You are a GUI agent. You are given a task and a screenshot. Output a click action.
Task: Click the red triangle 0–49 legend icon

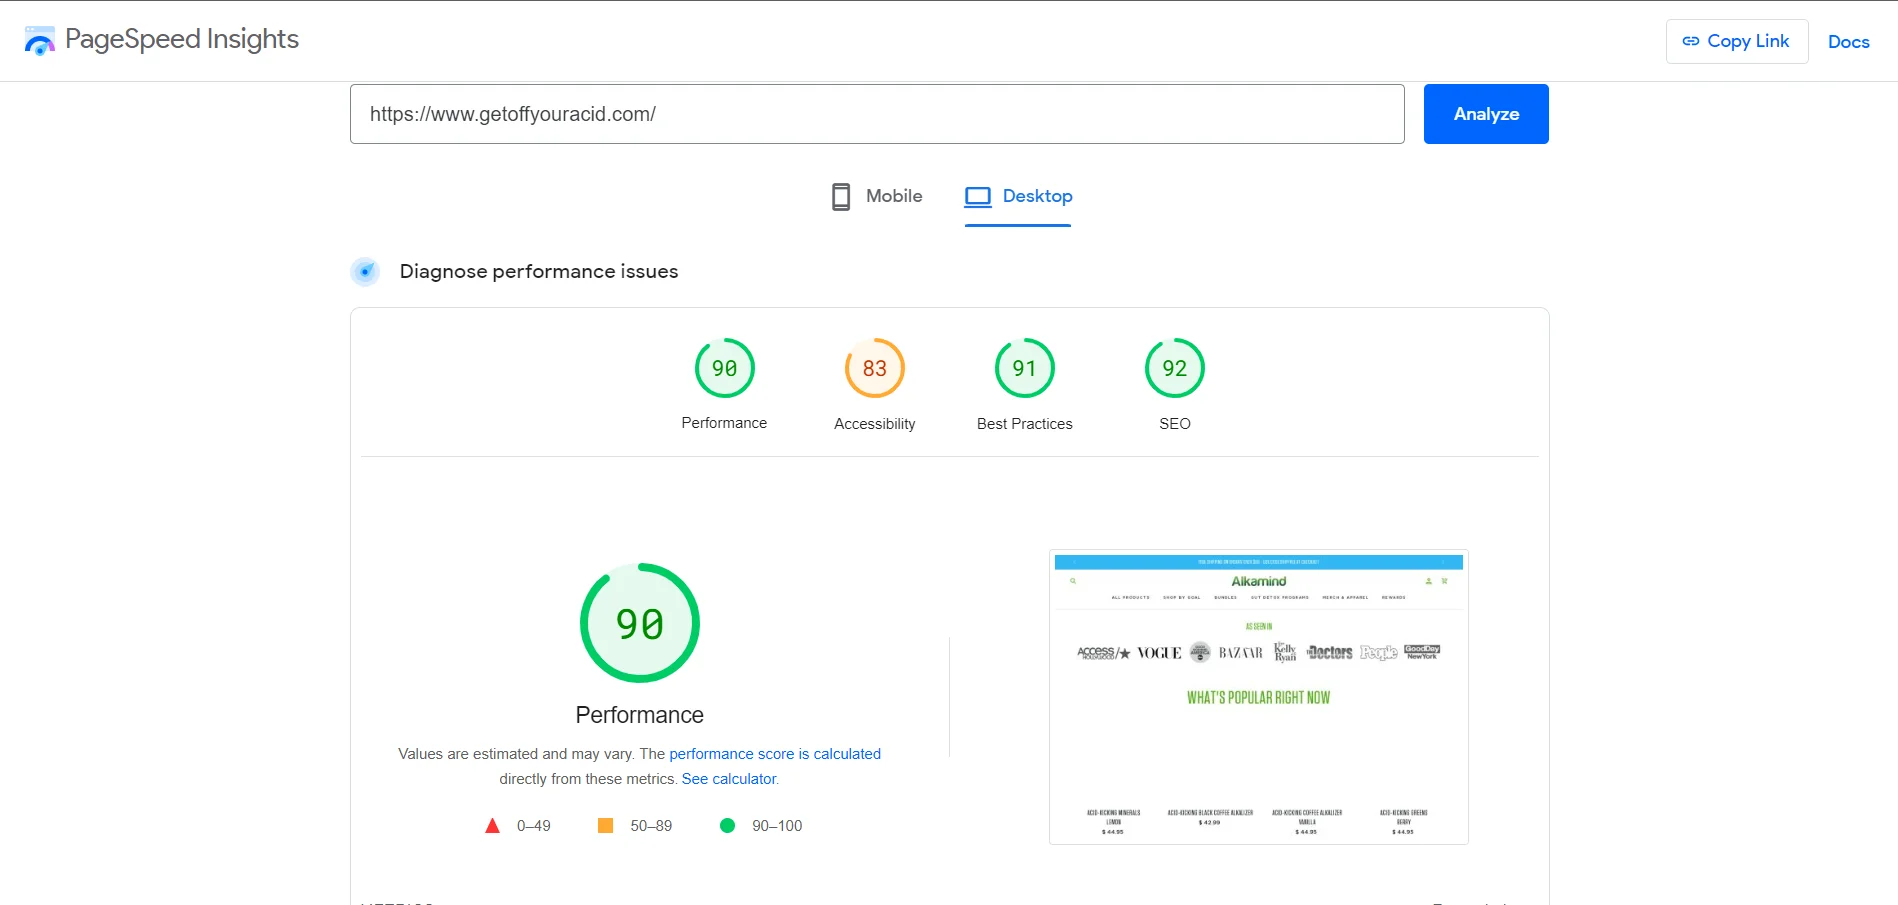[x=492, y=826]
